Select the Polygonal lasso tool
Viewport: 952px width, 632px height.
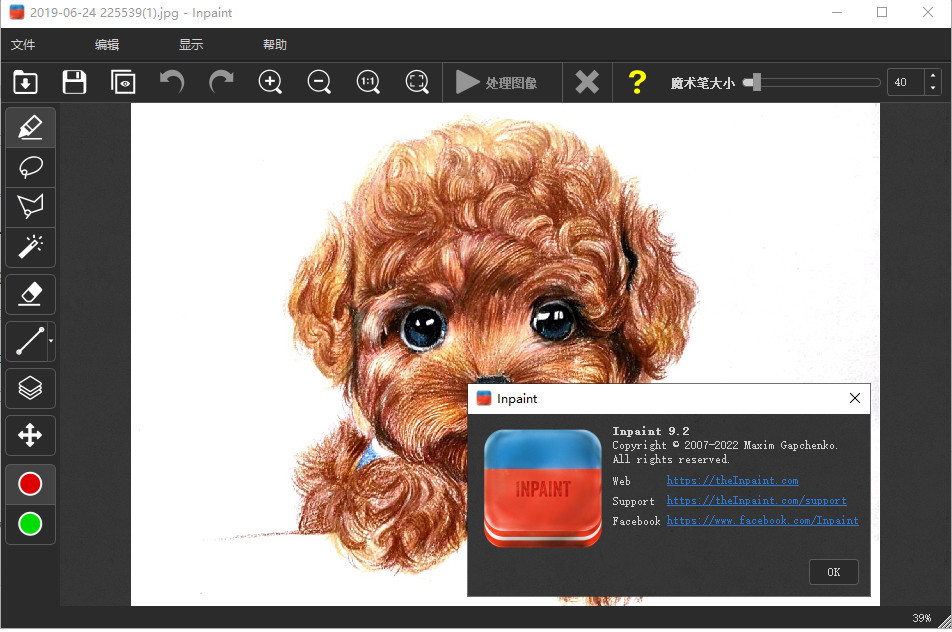(30, 207)
